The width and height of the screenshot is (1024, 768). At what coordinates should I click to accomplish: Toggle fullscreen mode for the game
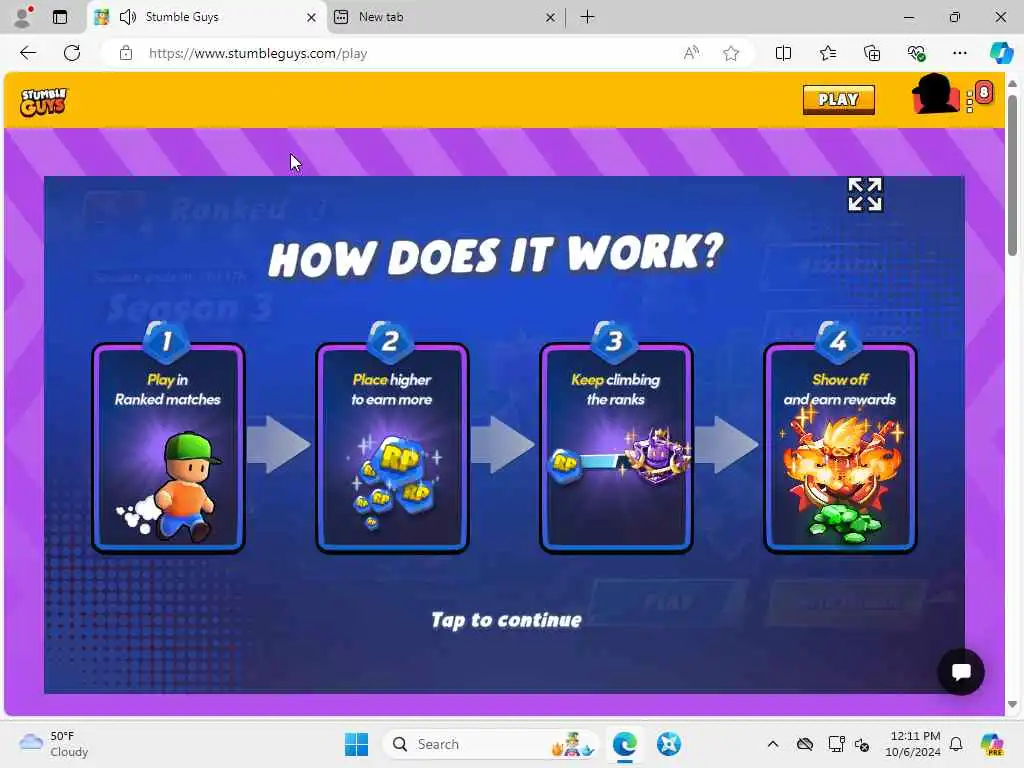point(865,195)
